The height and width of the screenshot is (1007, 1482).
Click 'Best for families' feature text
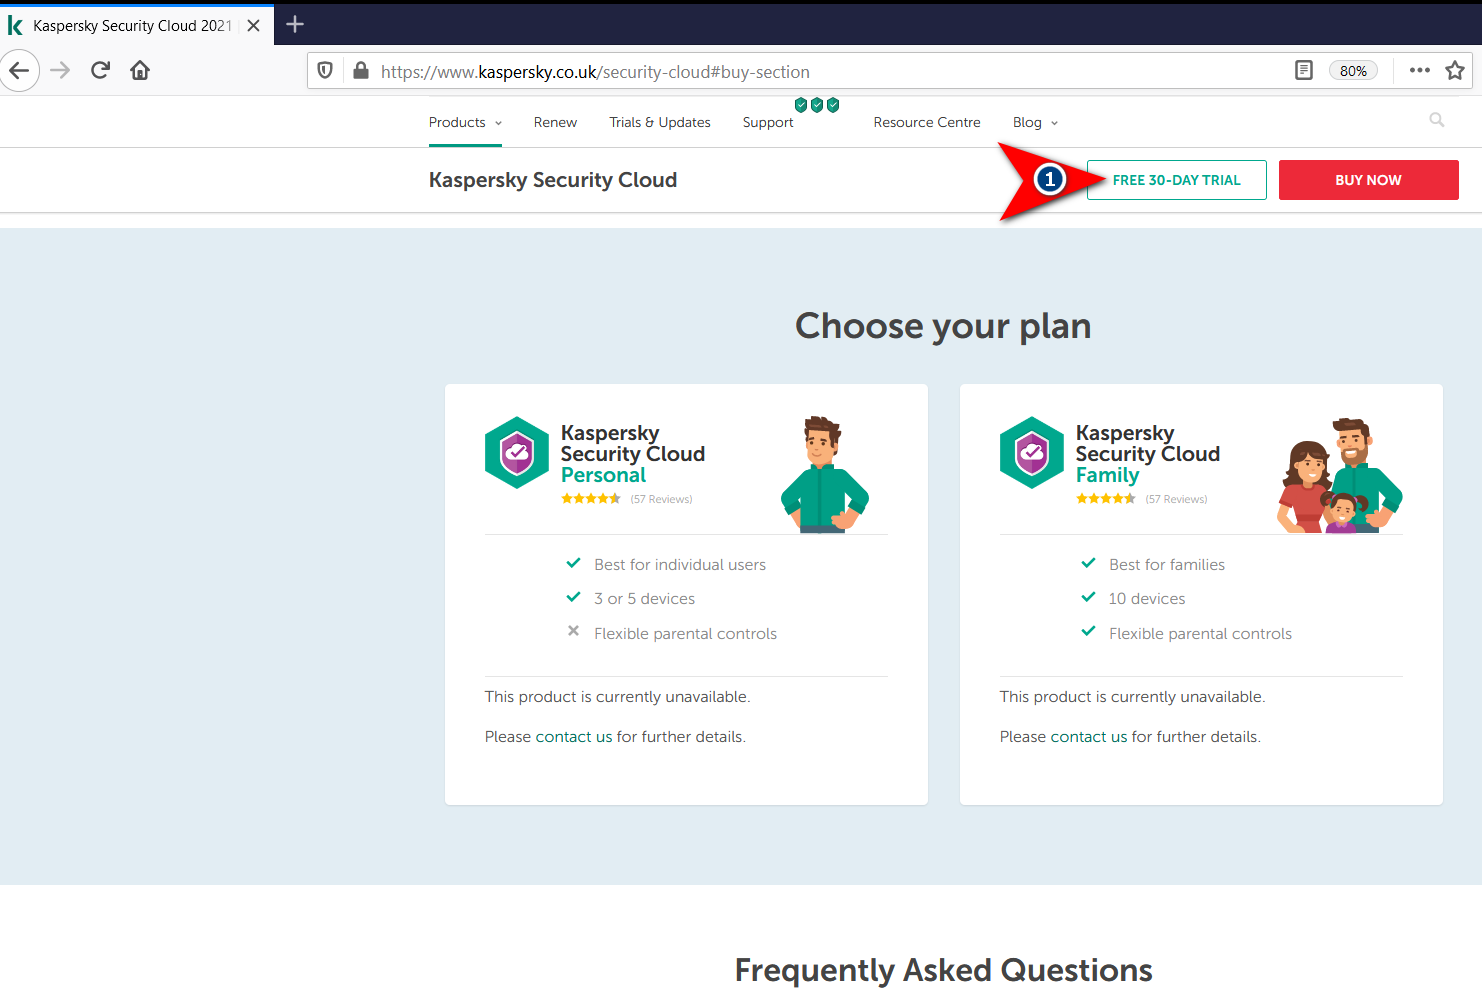[1167, 565]
